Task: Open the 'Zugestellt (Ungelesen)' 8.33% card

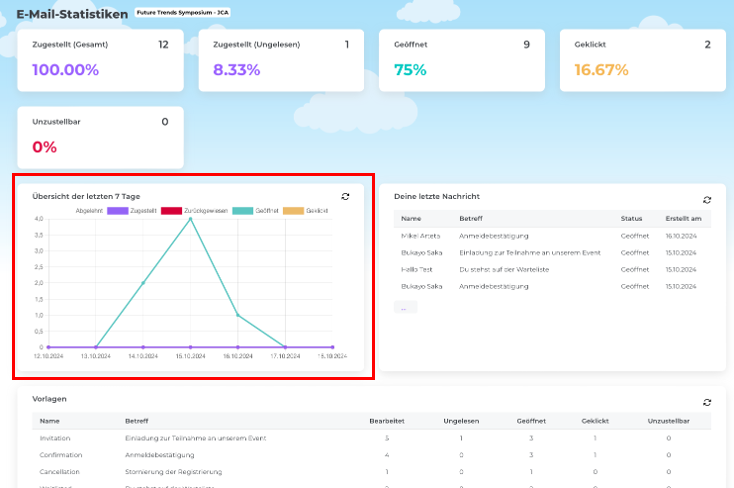Action: click(x=281, y=60)
